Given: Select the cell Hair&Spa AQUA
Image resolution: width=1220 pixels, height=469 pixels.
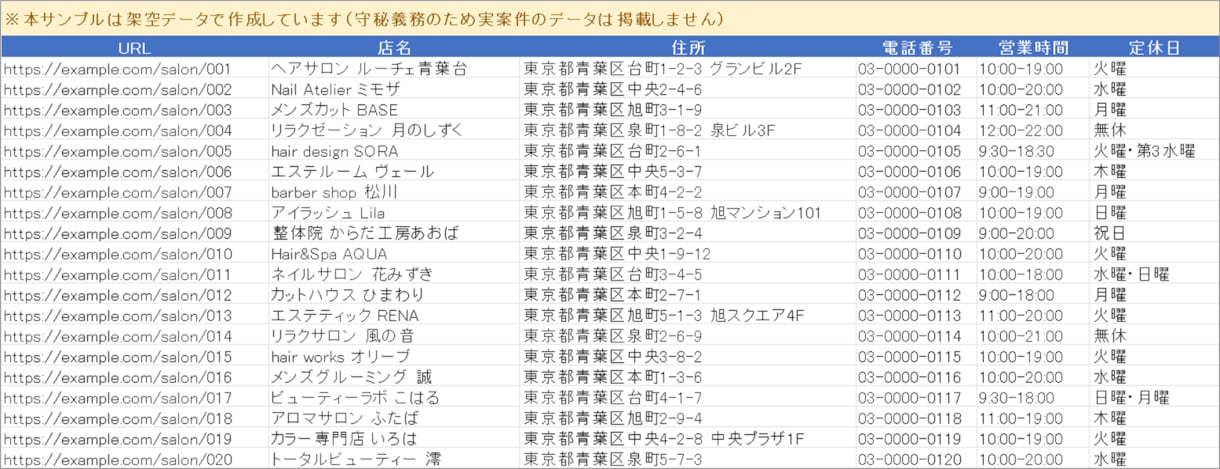Looking at the screenshot, I should pos(394,254).
